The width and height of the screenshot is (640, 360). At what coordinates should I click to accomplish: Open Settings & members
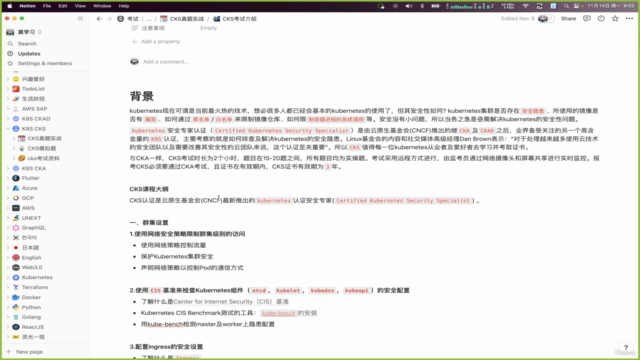click(44, 63)
